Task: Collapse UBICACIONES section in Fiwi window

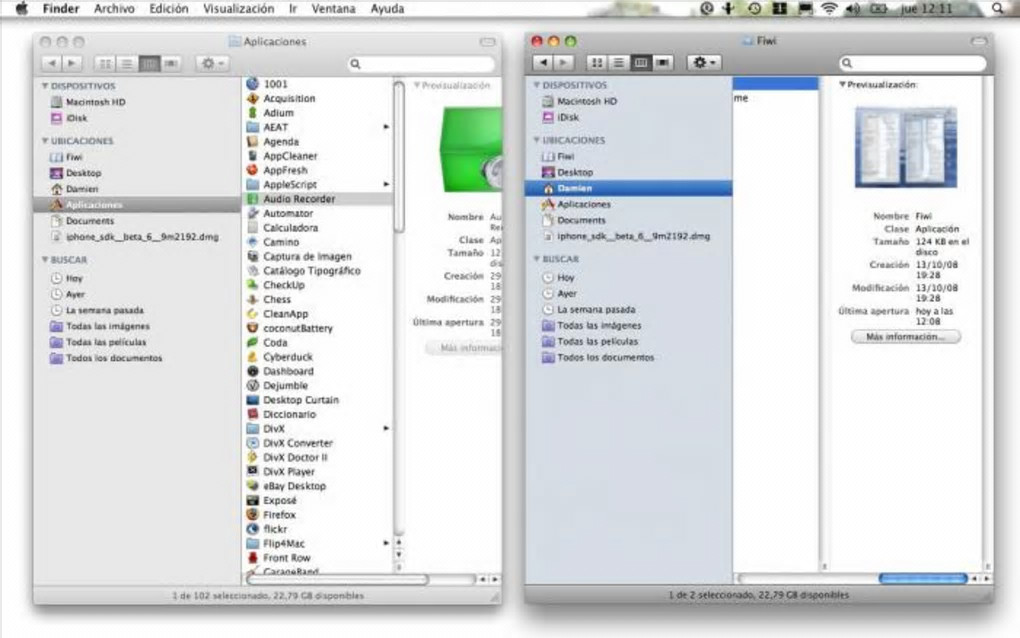Action: (537, 140)
